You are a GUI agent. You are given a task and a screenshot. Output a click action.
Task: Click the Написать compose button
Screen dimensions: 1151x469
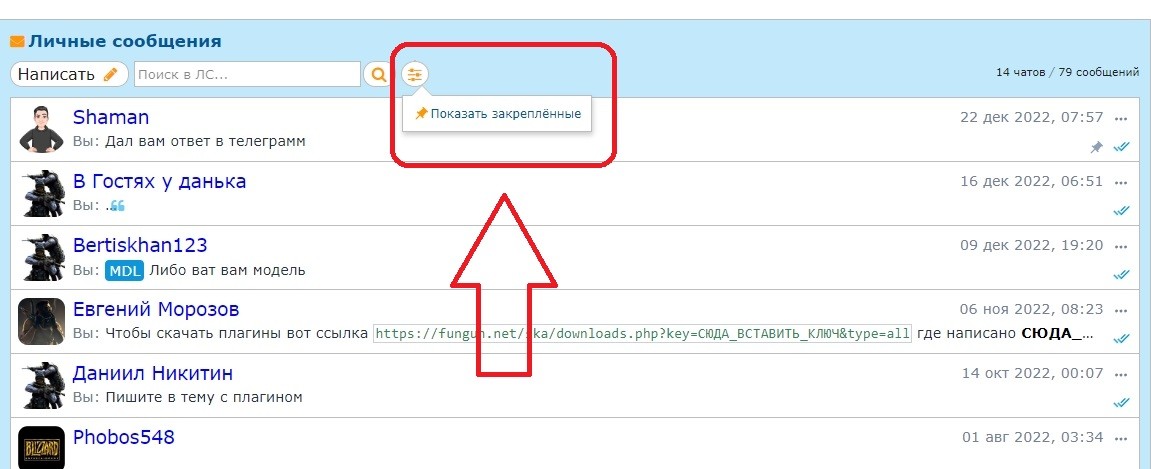click(69, 74)
